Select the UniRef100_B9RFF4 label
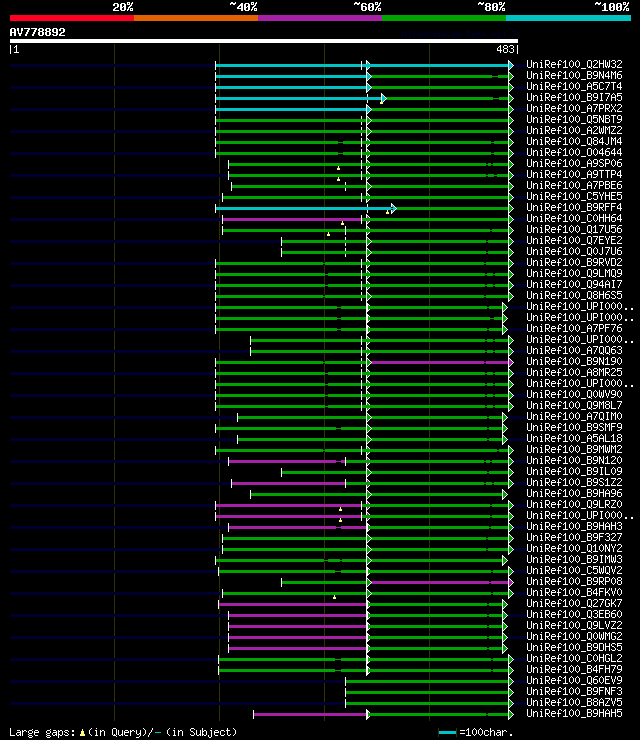The width and height of the screenshot is (640, 740). click(x=574, y=207)
